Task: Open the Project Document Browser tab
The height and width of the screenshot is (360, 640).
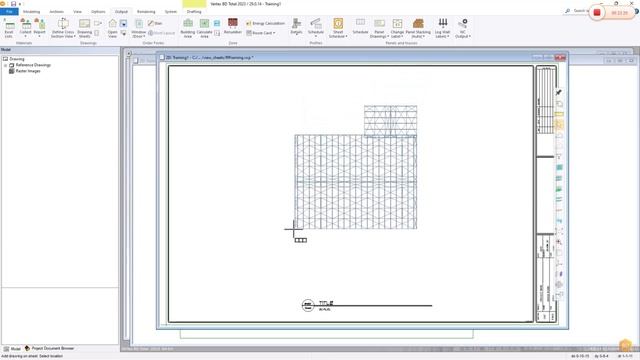Action: [49, 349]
